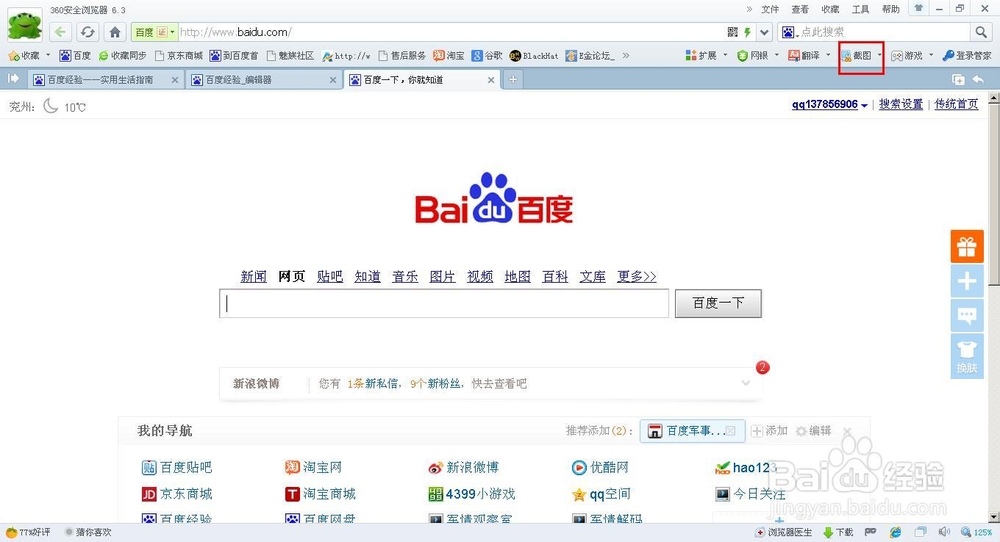This screenshot has width=1000, height=542.
Task: Click the side panel arrow left of tabs
Action: pos(13,78)
